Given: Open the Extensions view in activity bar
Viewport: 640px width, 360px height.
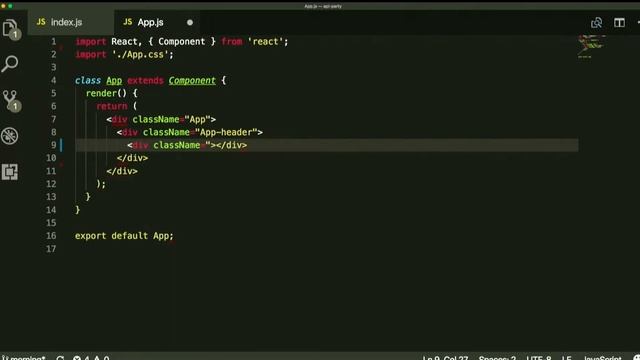Looking at the screenshot, I should tap(10, 172).
